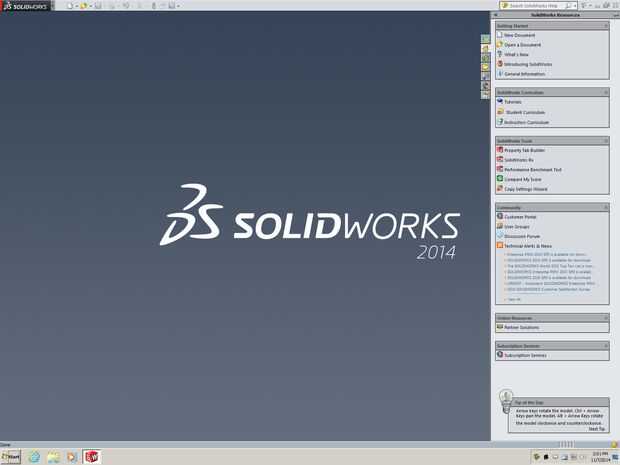Open the General Information link
The height and width of the screenshot is (465, 620).
point(524,74)
